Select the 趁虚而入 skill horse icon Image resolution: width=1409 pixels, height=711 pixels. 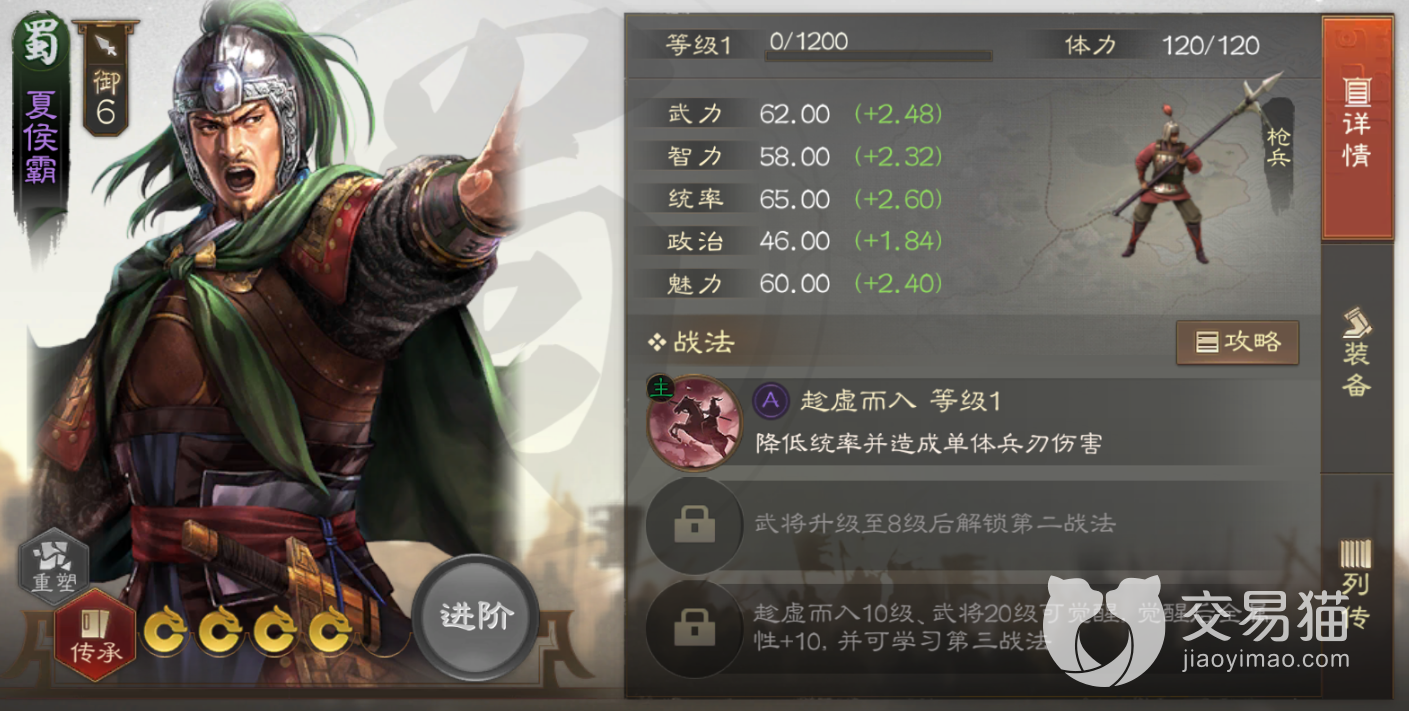click(693, 421)
